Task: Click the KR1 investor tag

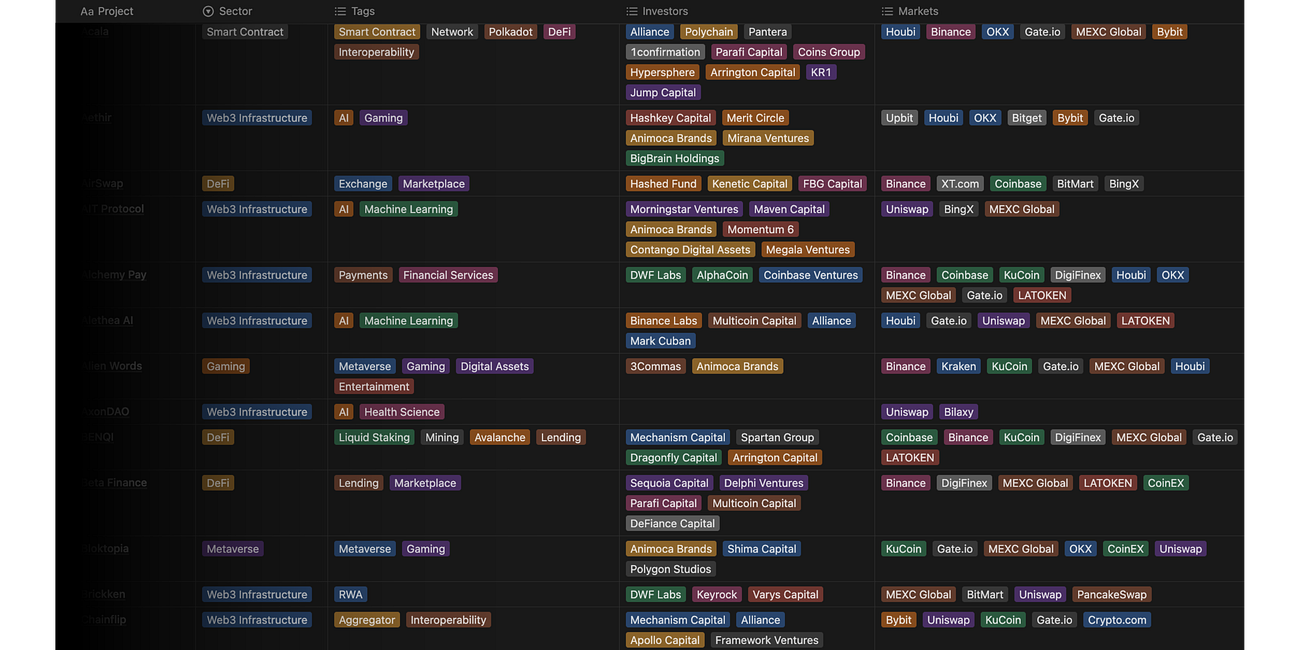Action: (x=821, y=72)
